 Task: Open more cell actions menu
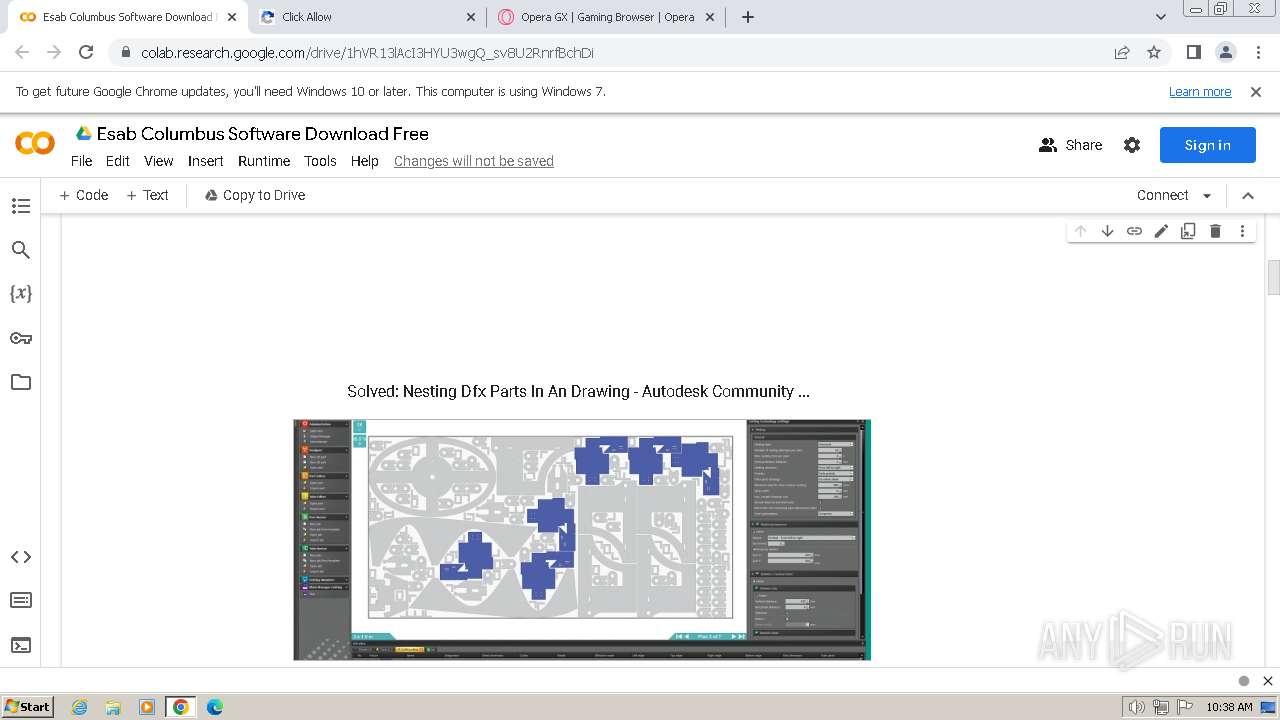(x=1242, y=231)
